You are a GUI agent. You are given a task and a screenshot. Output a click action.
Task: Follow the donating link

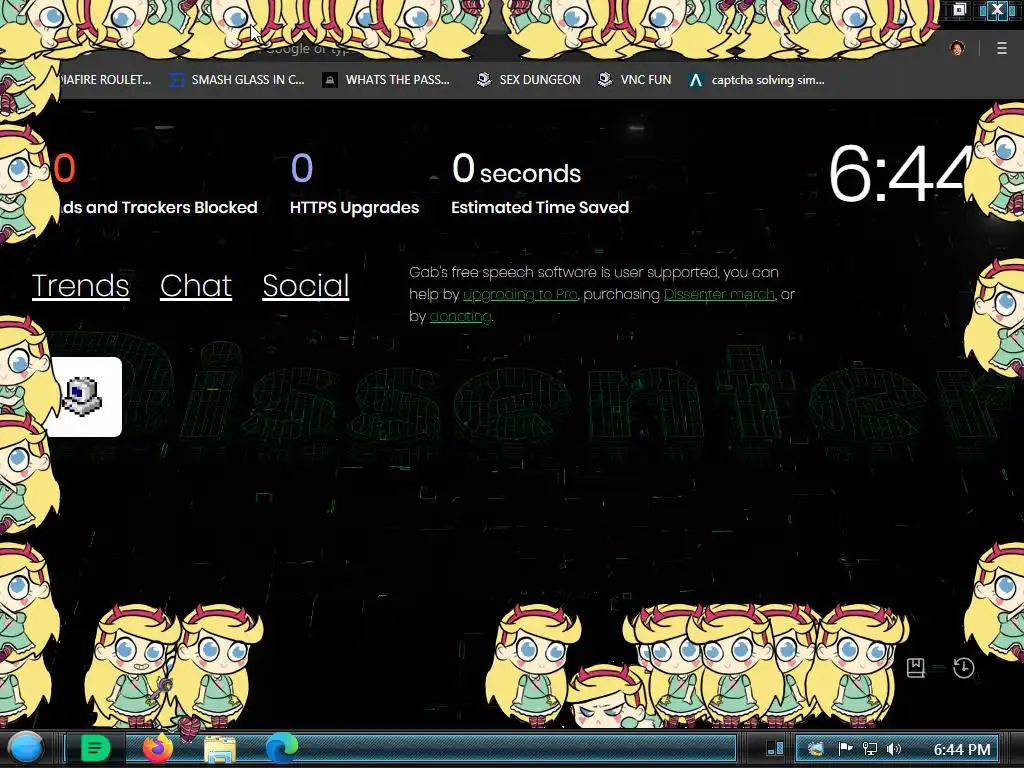460,317
